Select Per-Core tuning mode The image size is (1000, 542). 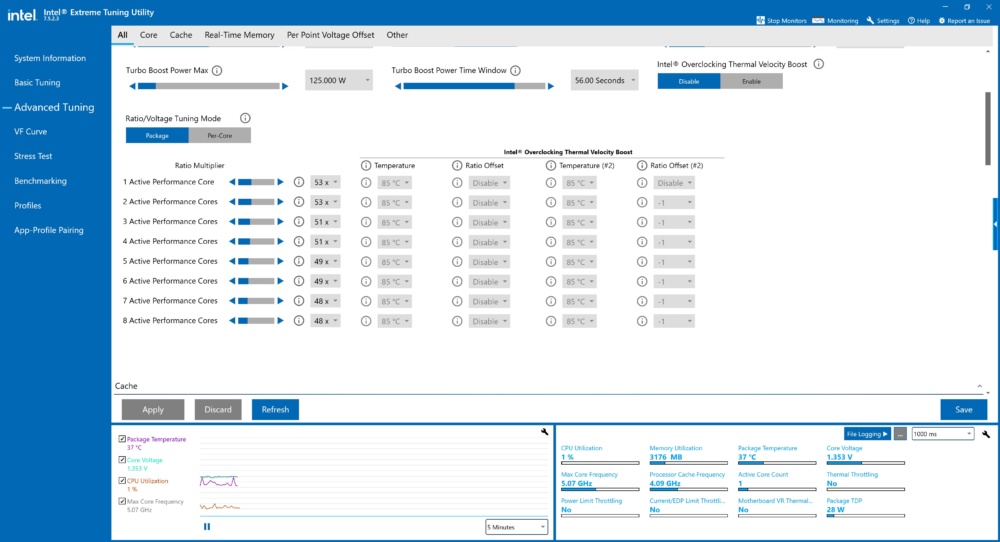pos(219,135)
